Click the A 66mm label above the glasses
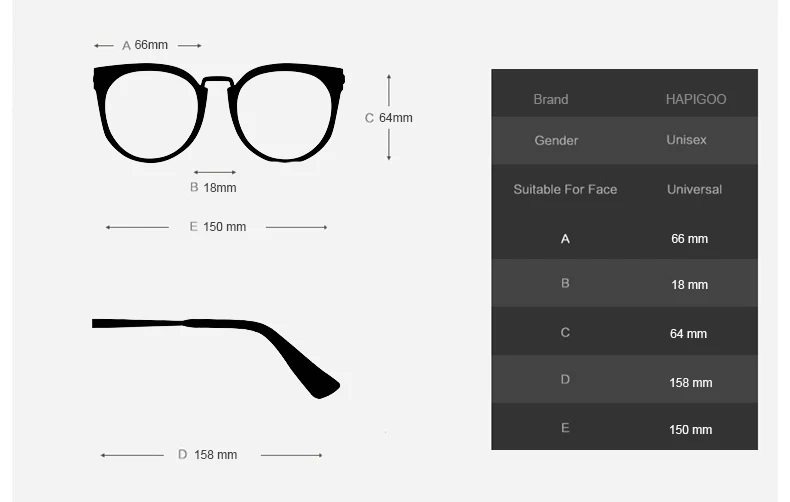 click(145, 45)
